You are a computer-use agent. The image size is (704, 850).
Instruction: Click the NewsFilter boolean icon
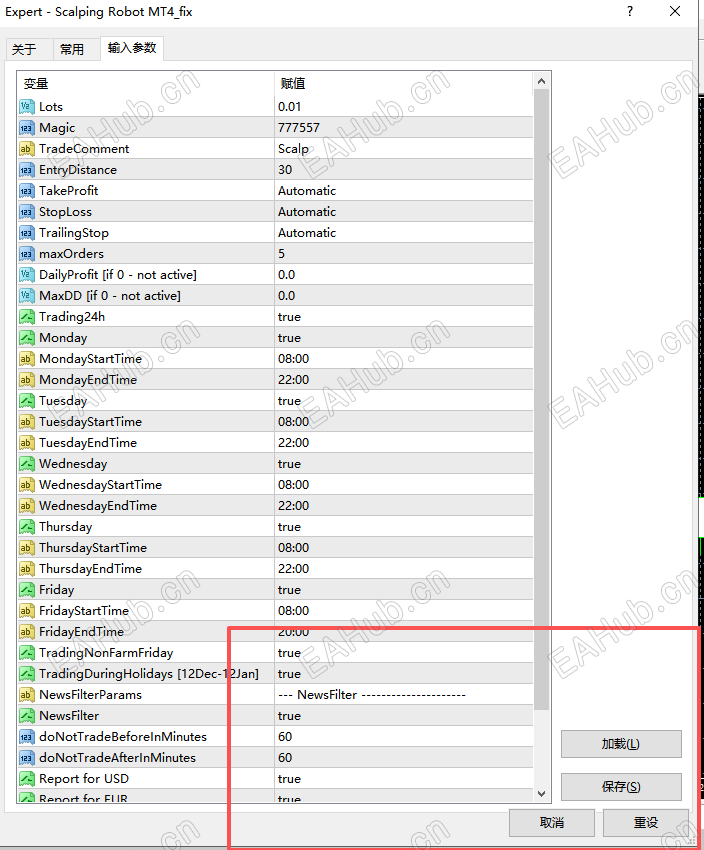[27, 716]
